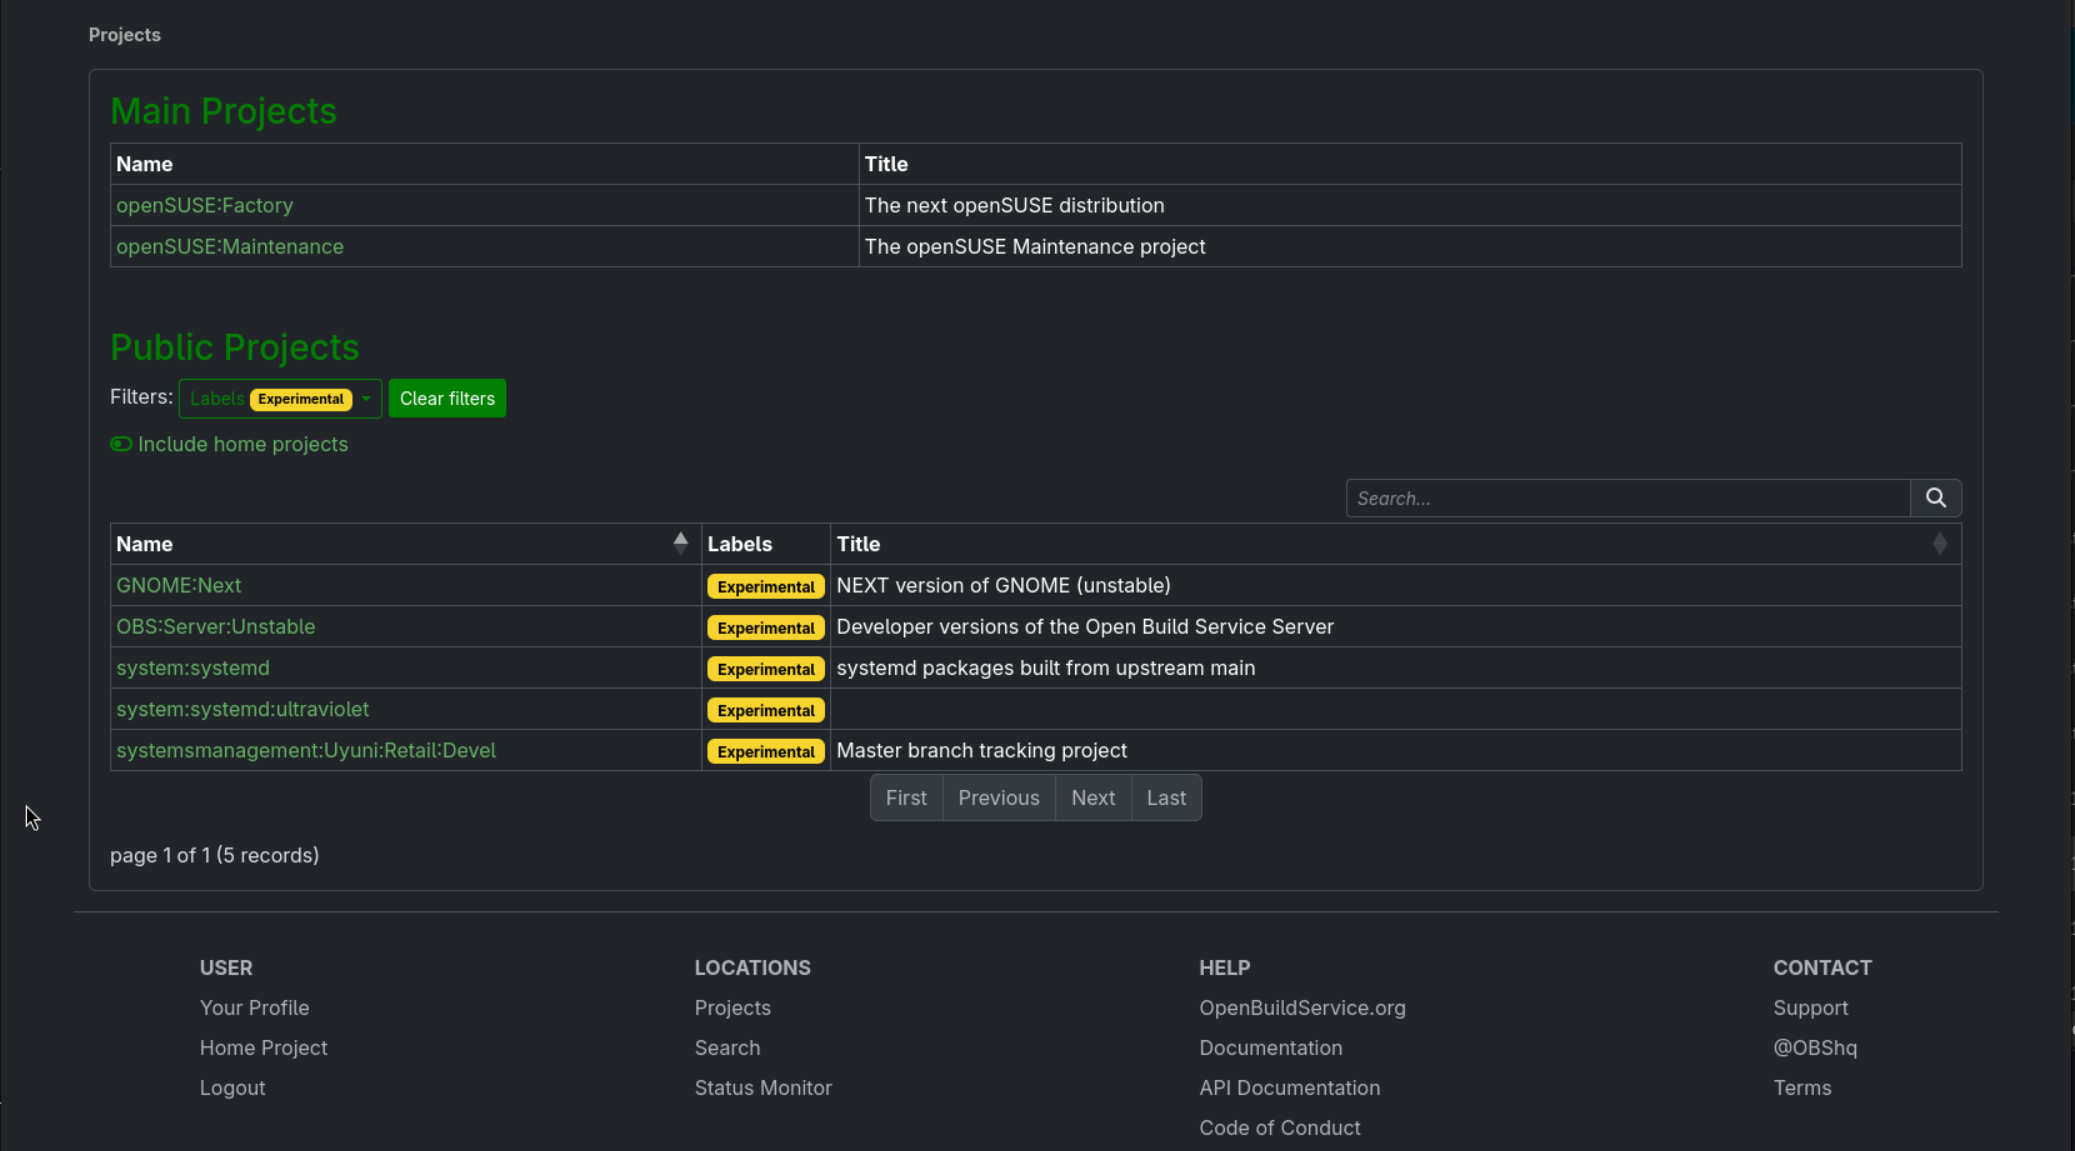Open Code of Conduct link
The width and height of the screenshot is (2075, 1151).
pos(1279,1128)
